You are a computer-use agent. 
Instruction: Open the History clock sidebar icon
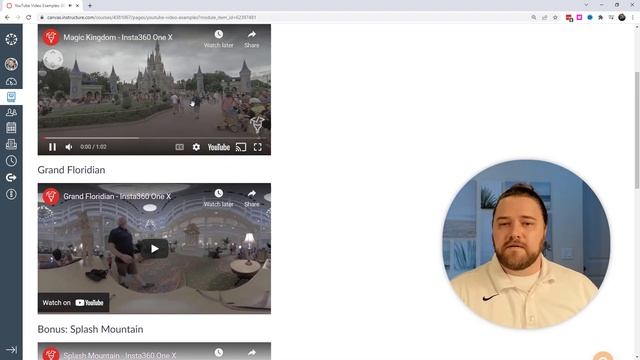coord(11,161)
